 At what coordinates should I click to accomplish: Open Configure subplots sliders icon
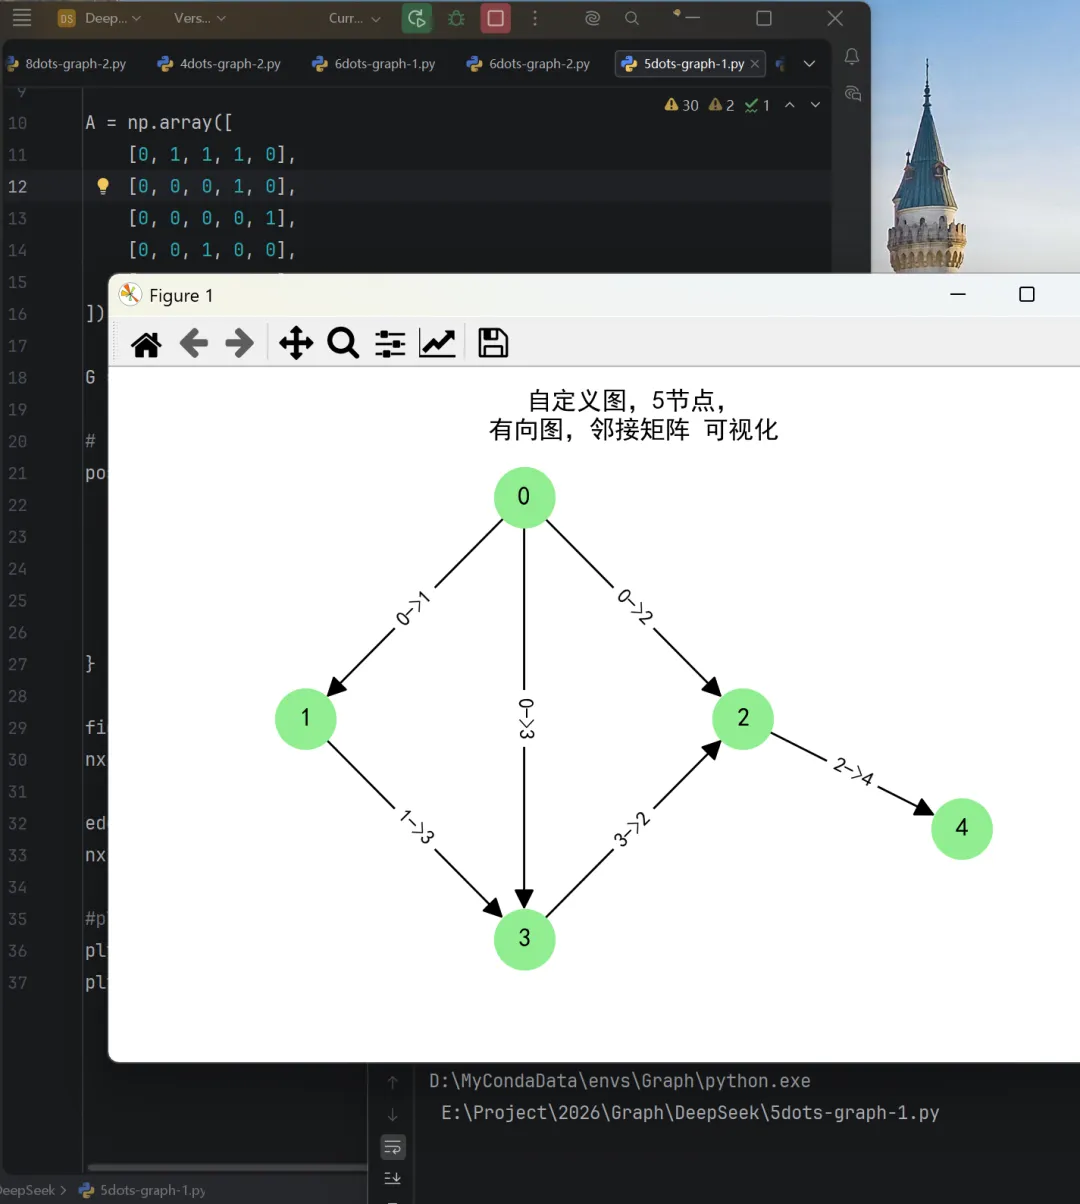tap(390, 344)
